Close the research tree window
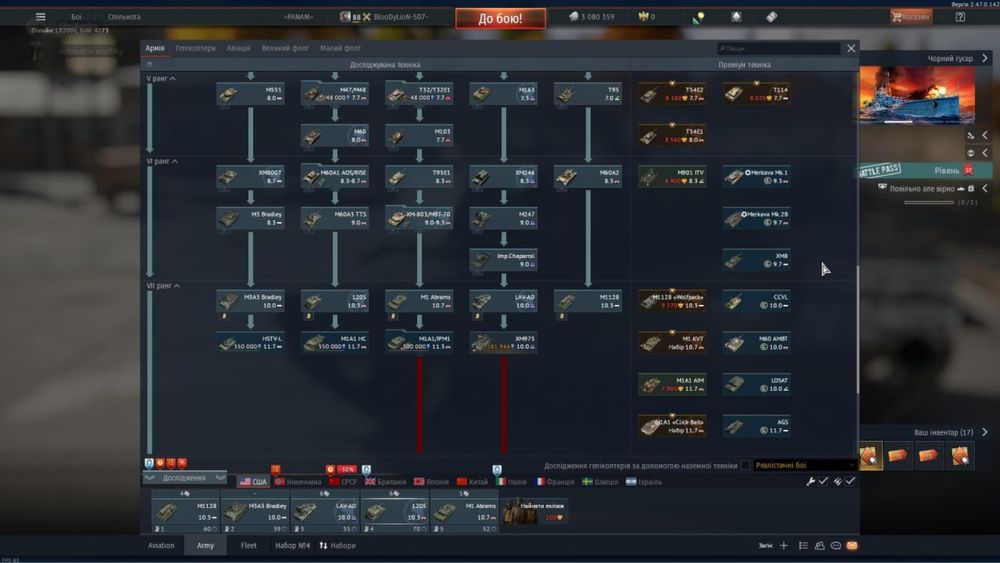Image resolution: width=1000 pixels, height=563 pixels. (851, 48)
